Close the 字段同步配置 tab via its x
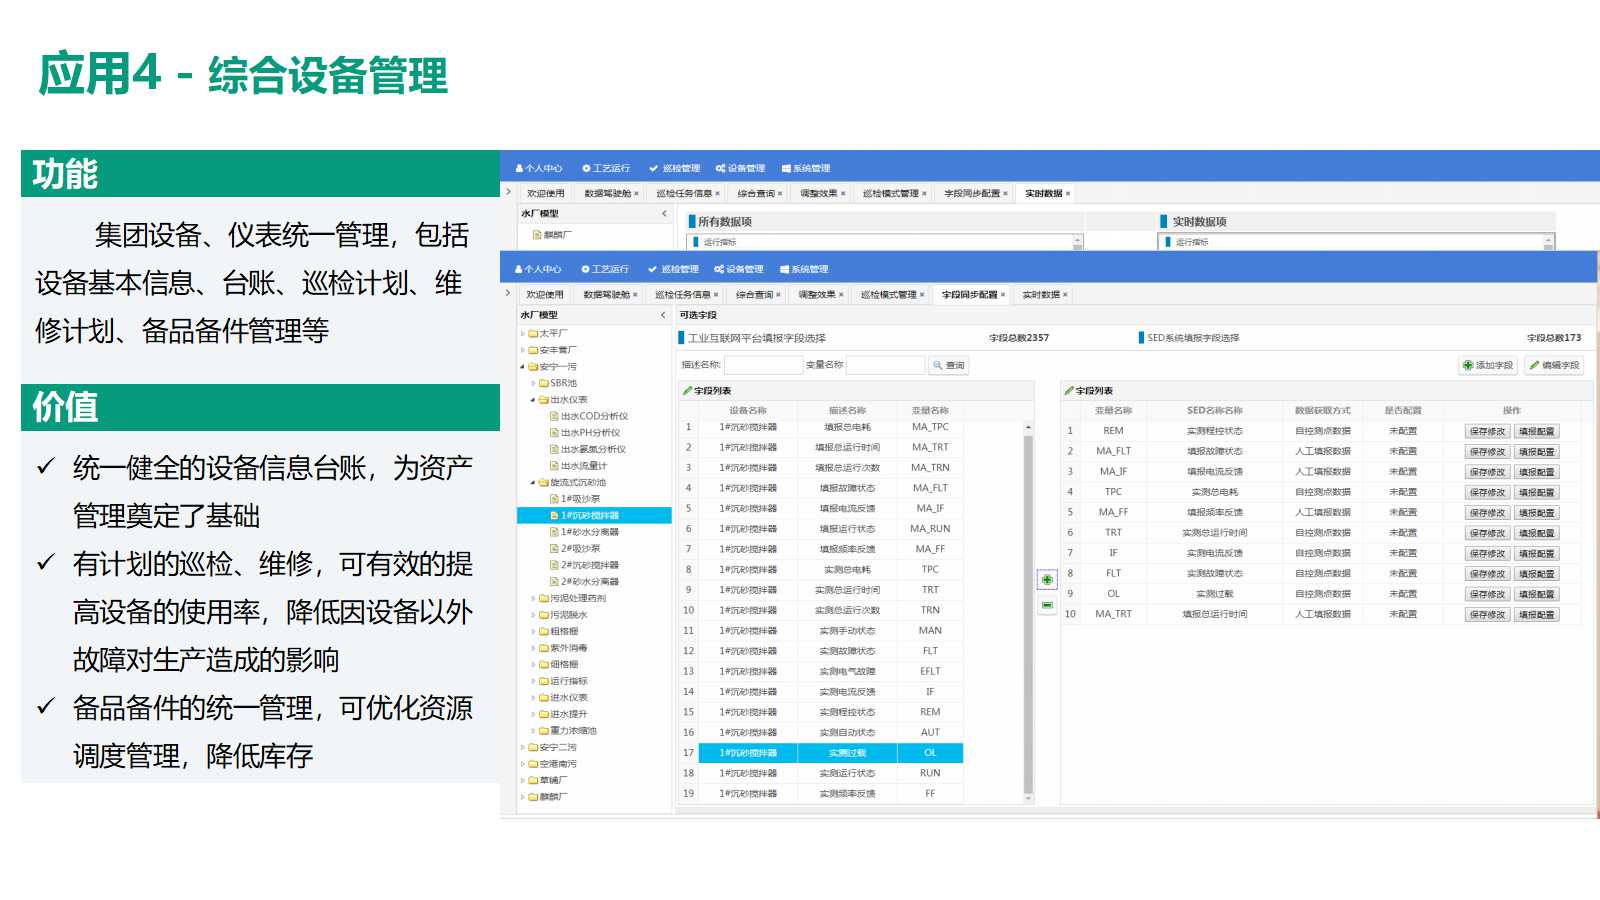The image size is (1600, 900). [x=1004, y=295]
